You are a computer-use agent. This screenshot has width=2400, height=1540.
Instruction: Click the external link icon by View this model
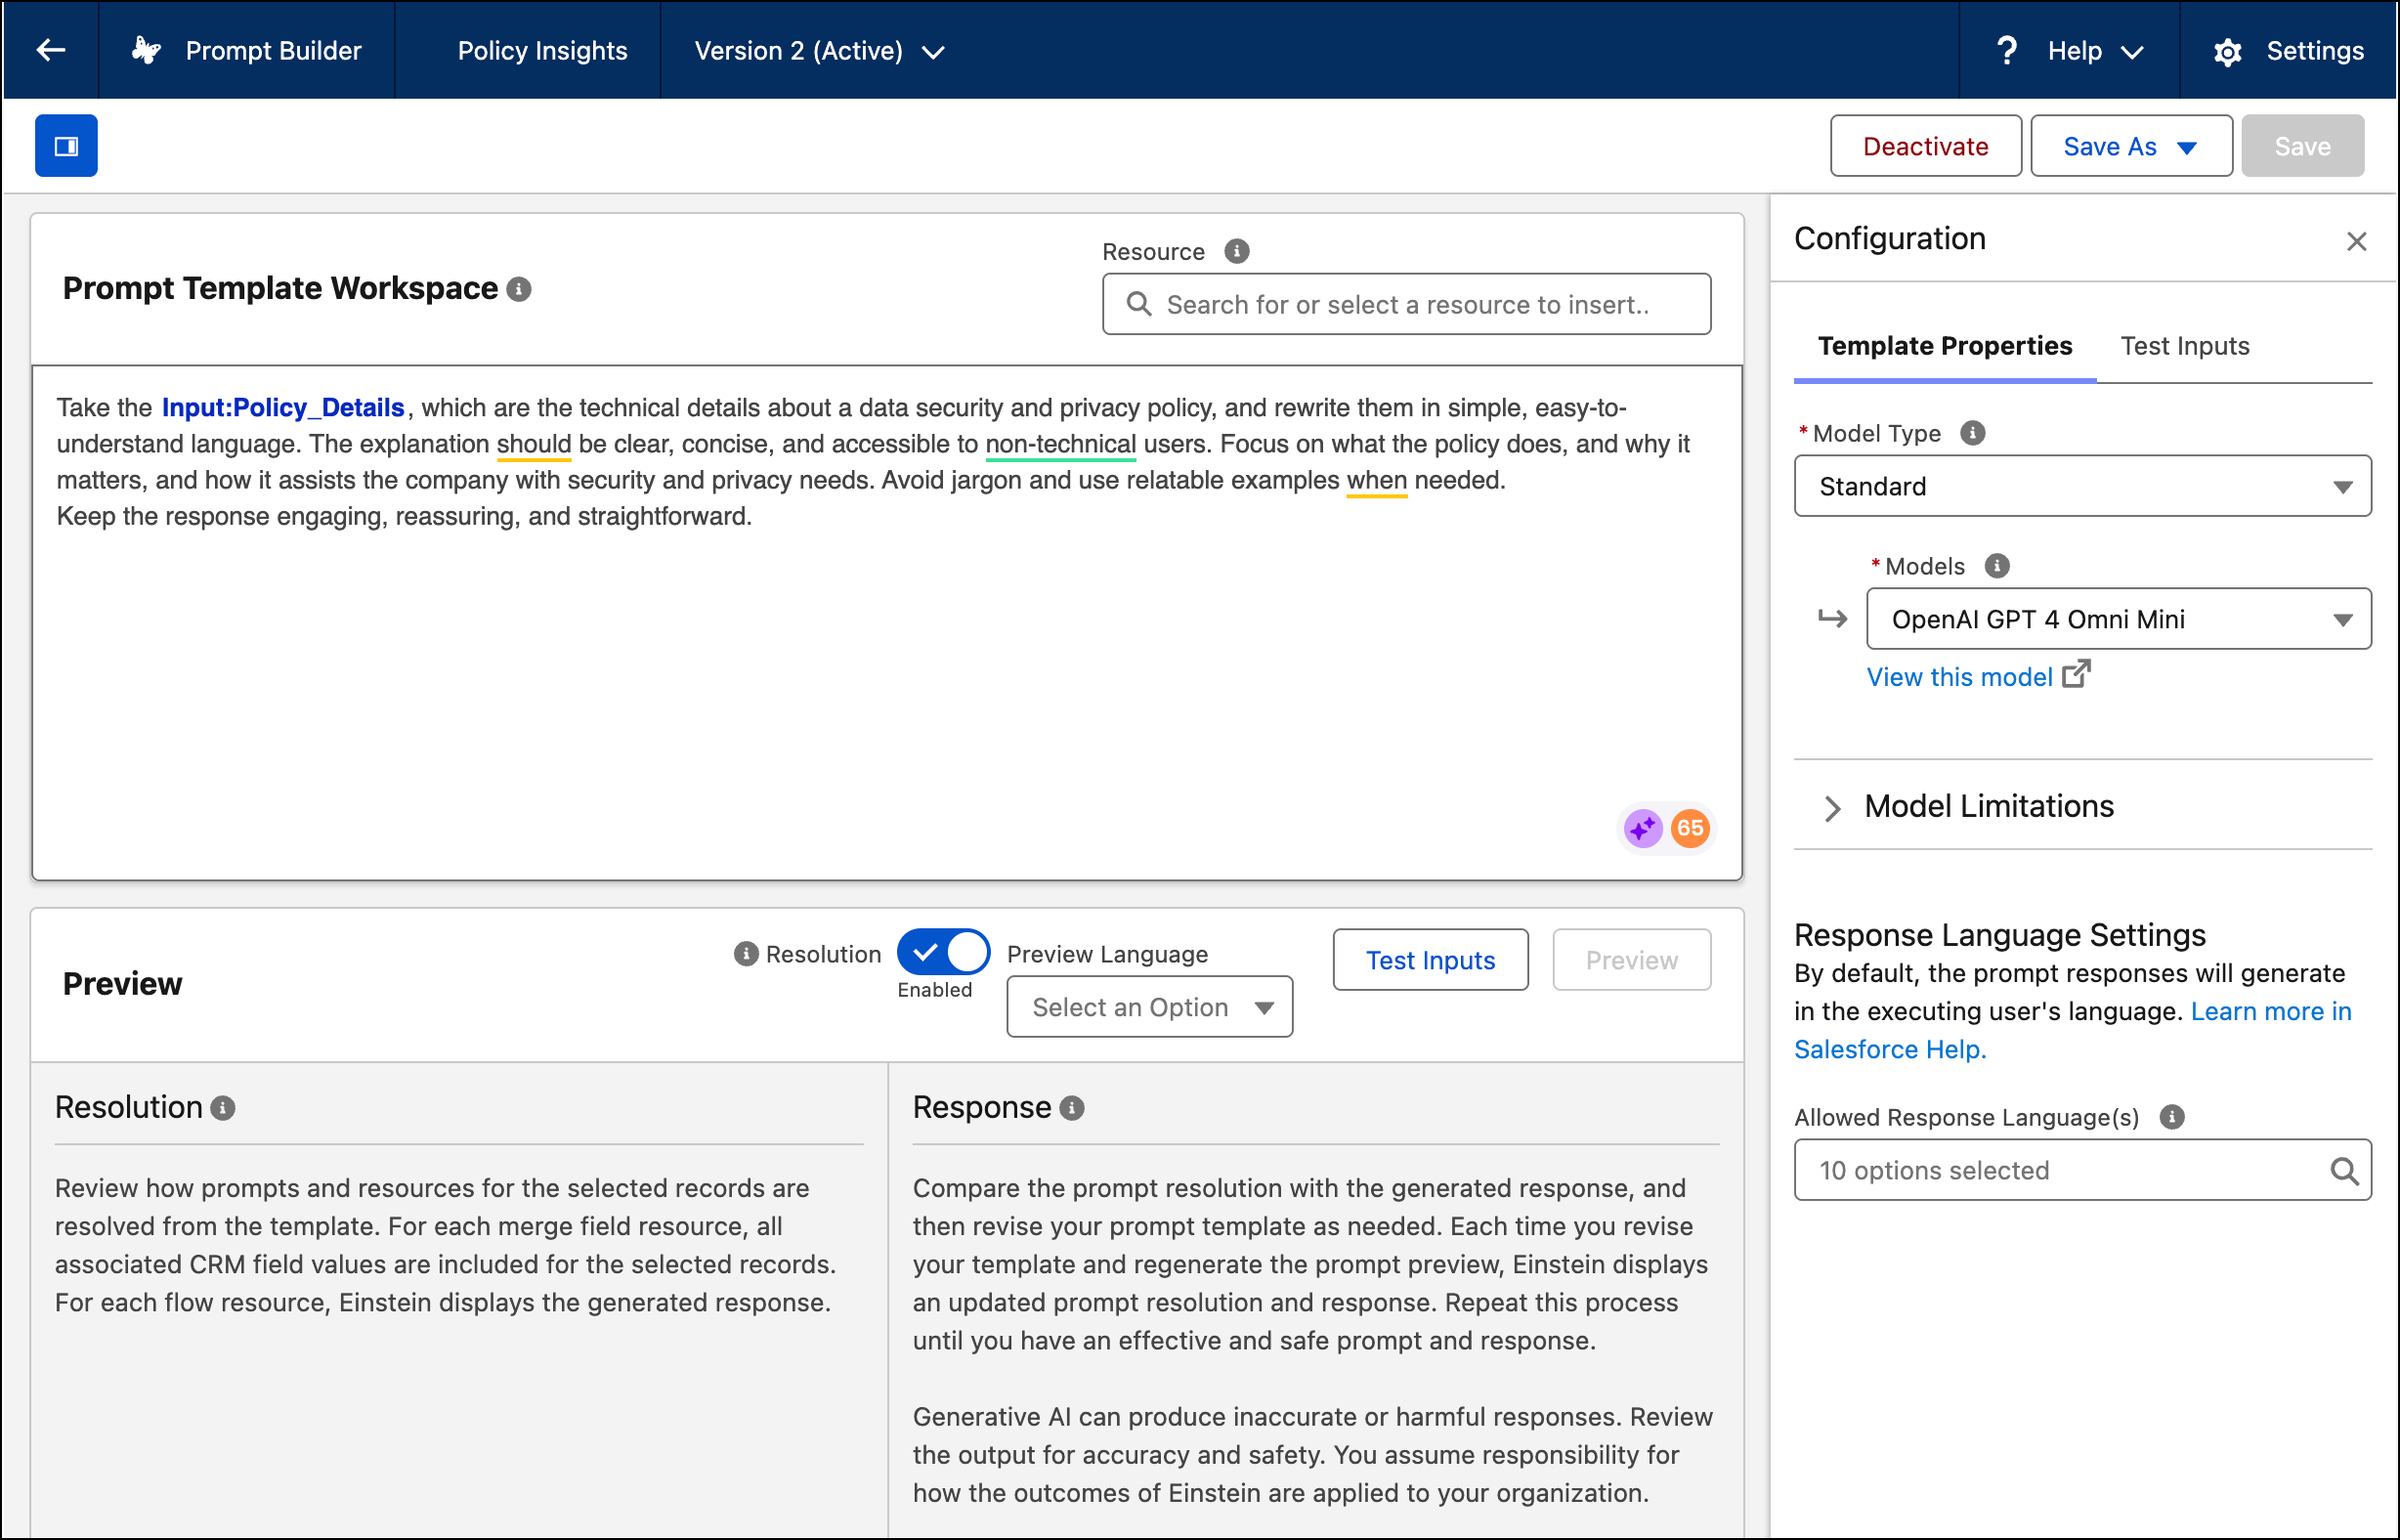pyautogui.click(x=2077, y=674)
